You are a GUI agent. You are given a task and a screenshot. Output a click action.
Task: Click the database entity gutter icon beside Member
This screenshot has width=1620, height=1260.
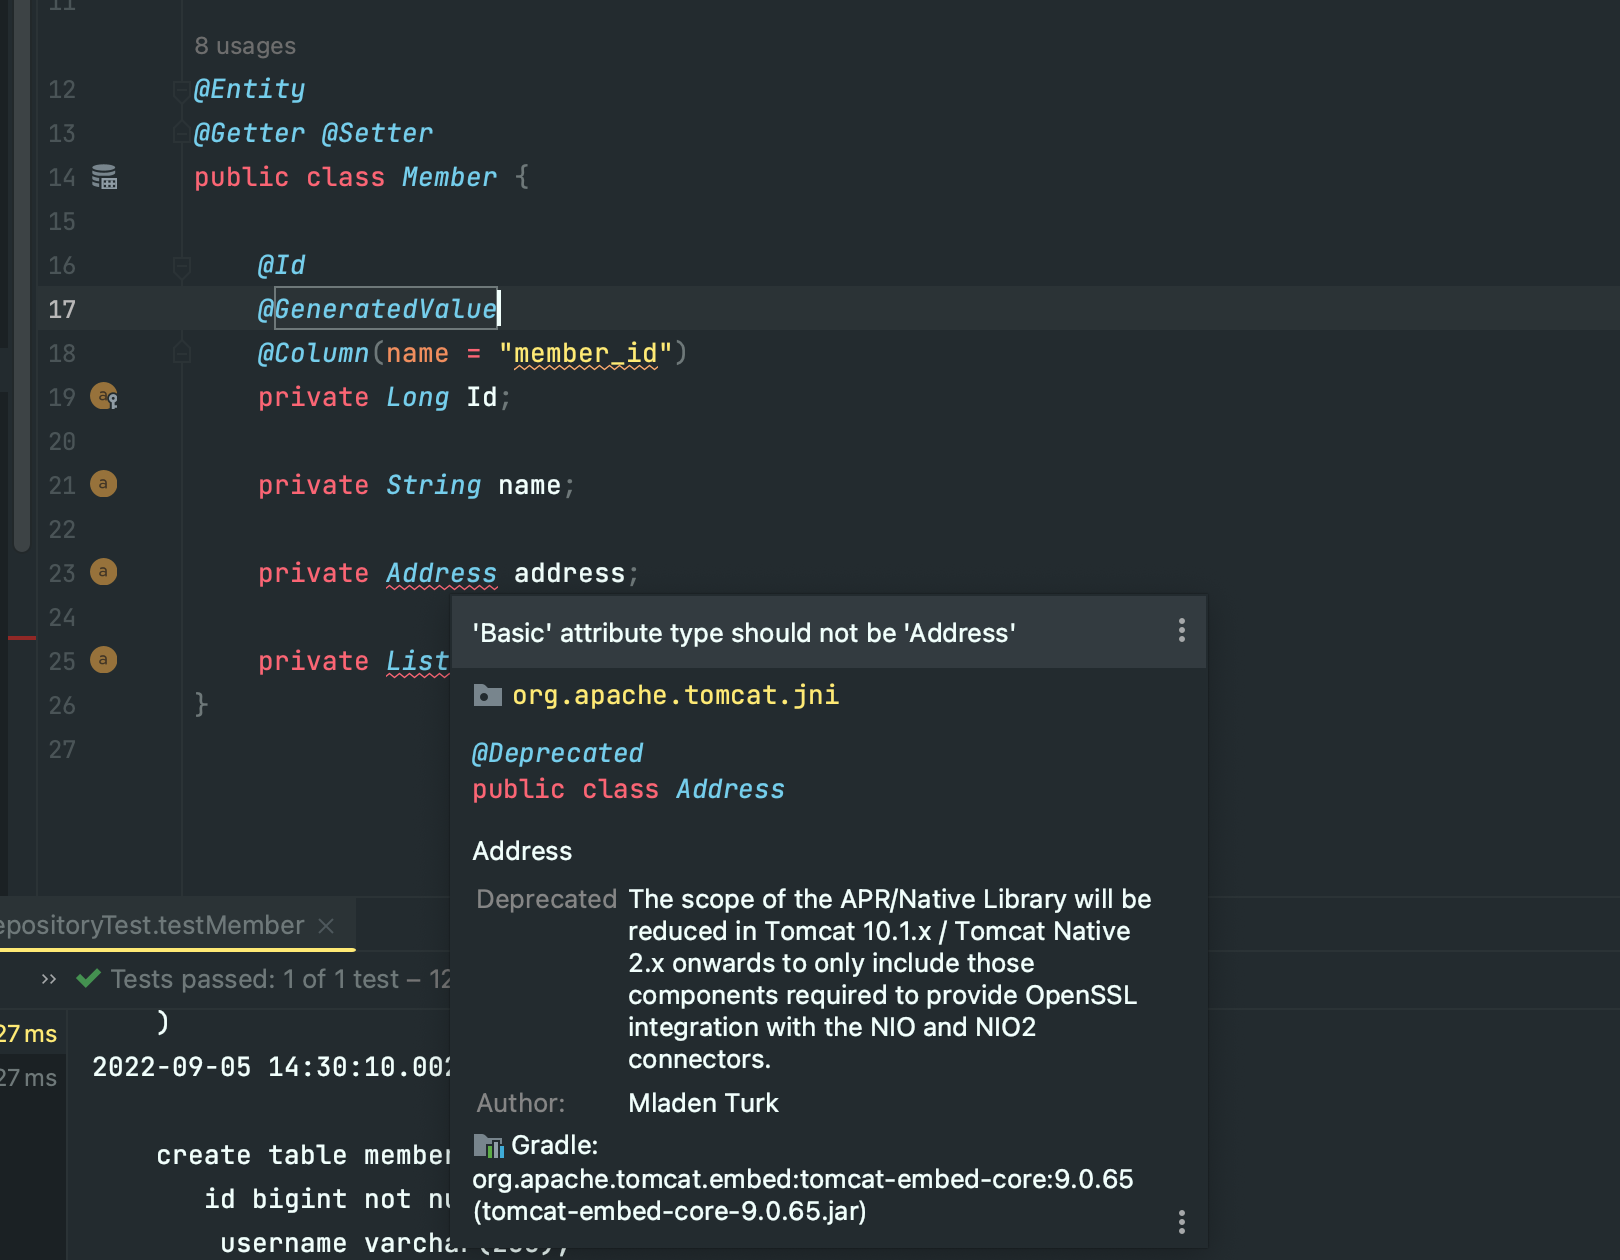pos(104,177)
